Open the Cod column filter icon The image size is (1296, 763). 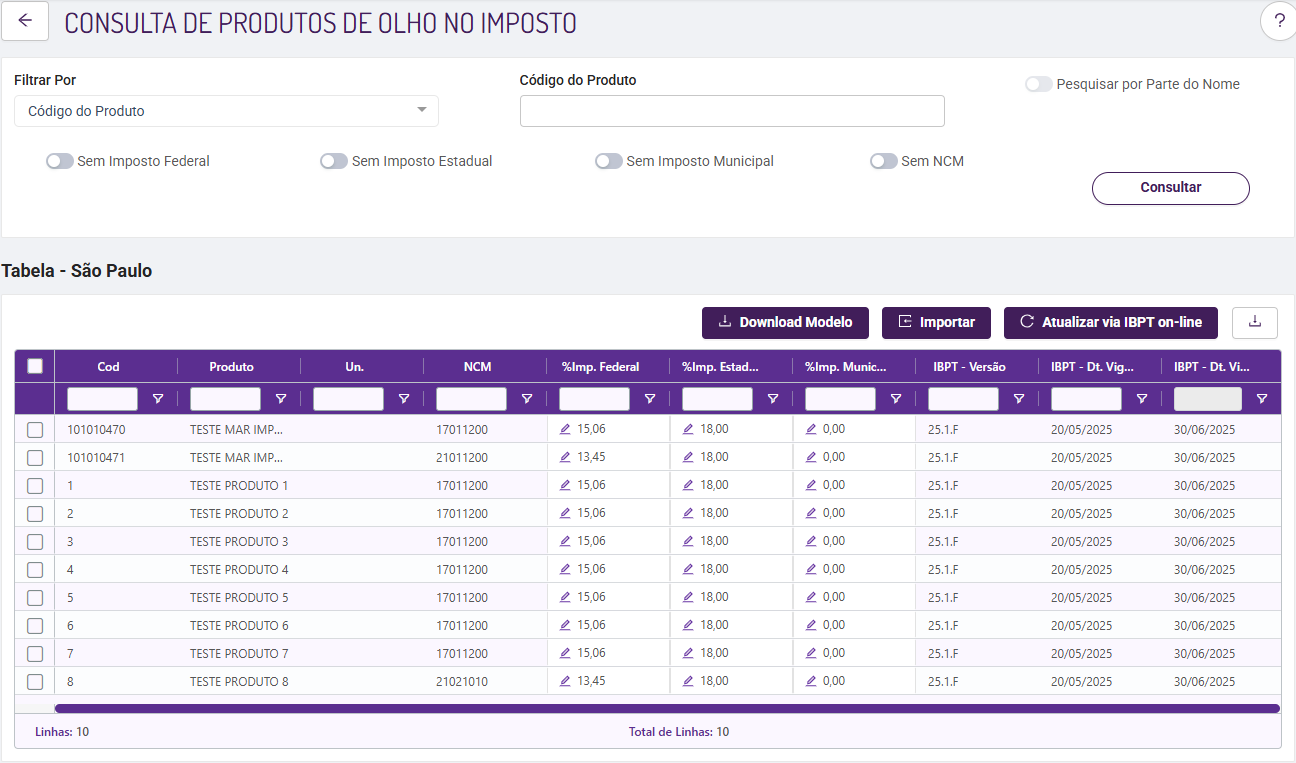[x=158, y=399]
